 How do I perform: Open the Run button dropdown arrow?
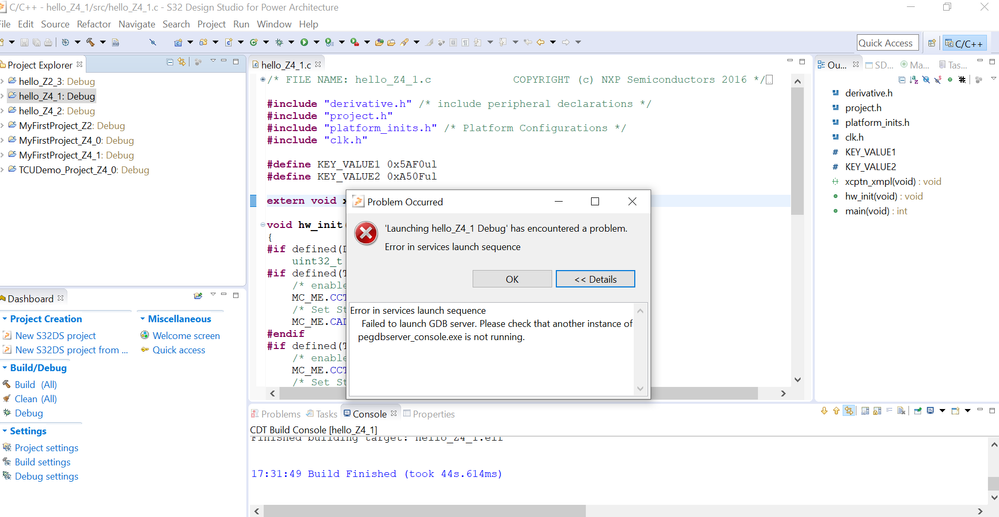pos(316,42)
